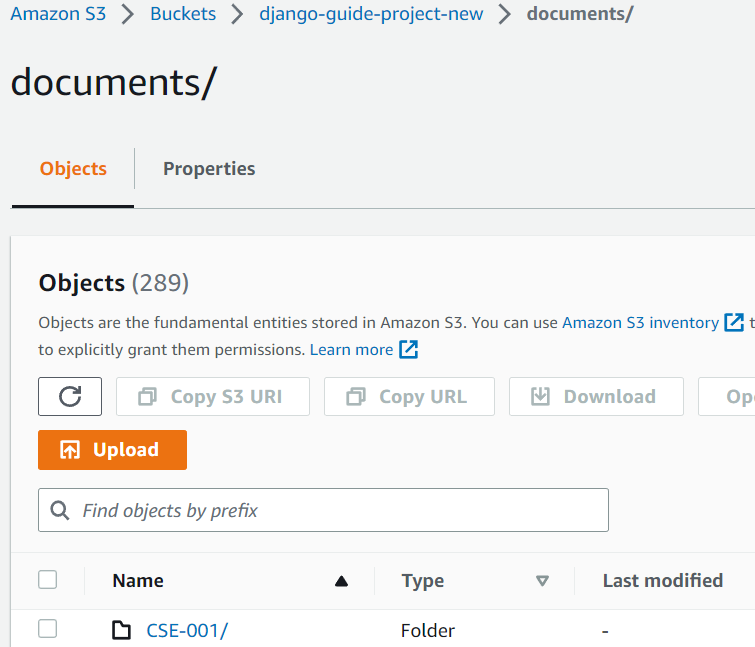Click the chevron after Buckets breadcrumb

(x=237, y=14)
